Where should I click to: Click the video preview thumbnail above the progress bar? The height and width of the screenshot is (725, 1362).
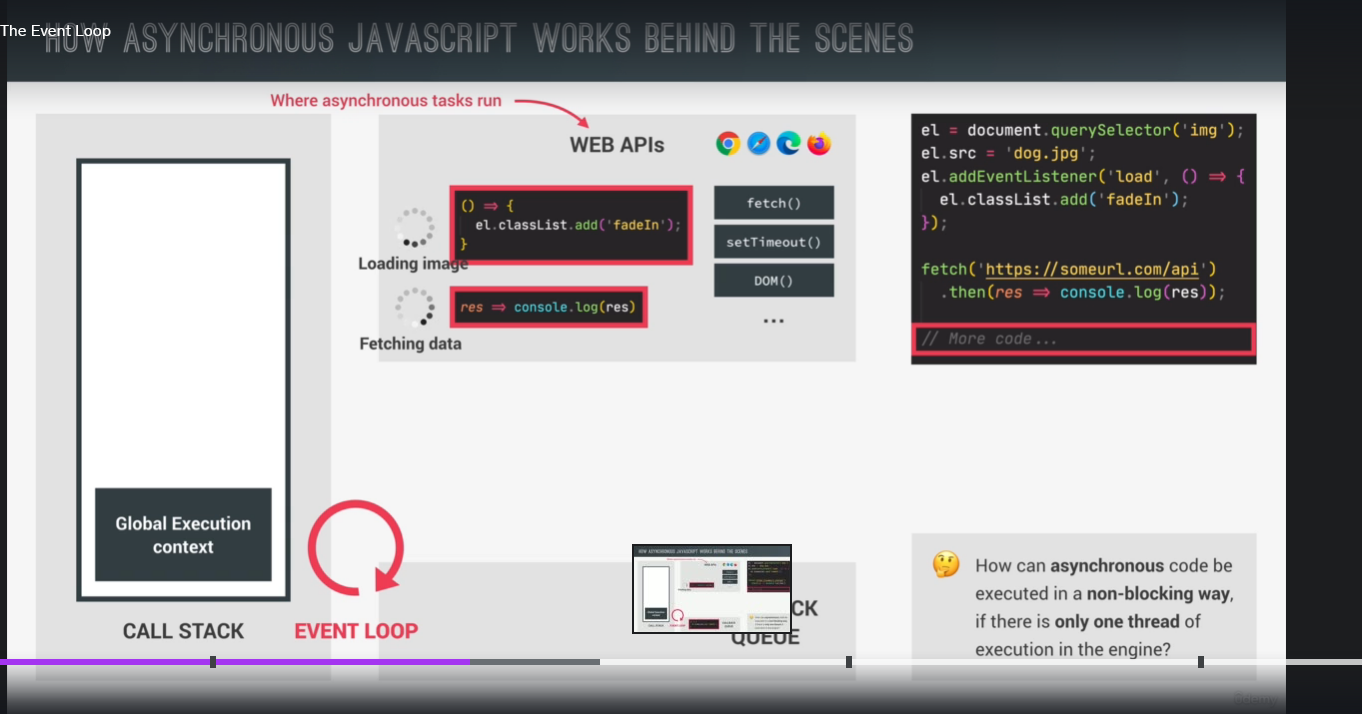tap(712, 589)
